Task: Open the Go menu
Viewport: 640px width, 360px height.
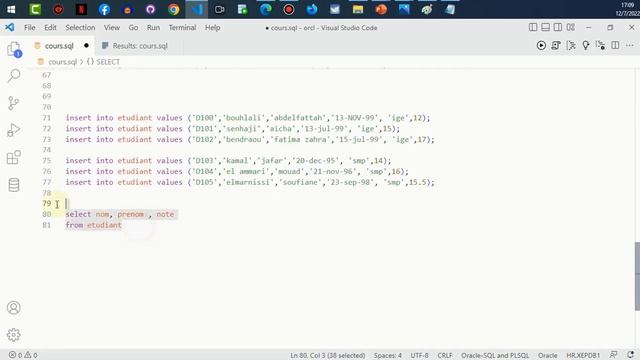Action: [133, 27]
